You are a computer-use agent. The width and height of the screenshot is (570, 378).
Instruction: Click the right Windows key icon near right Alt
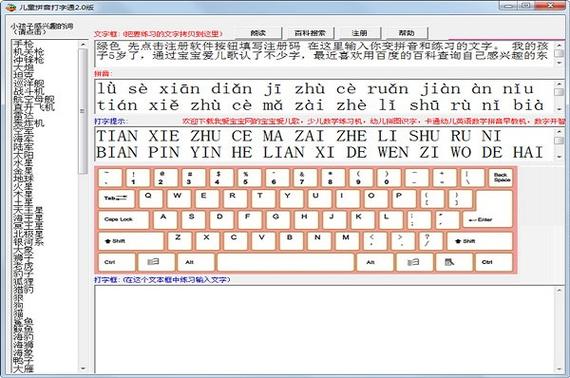coord(414,262)
